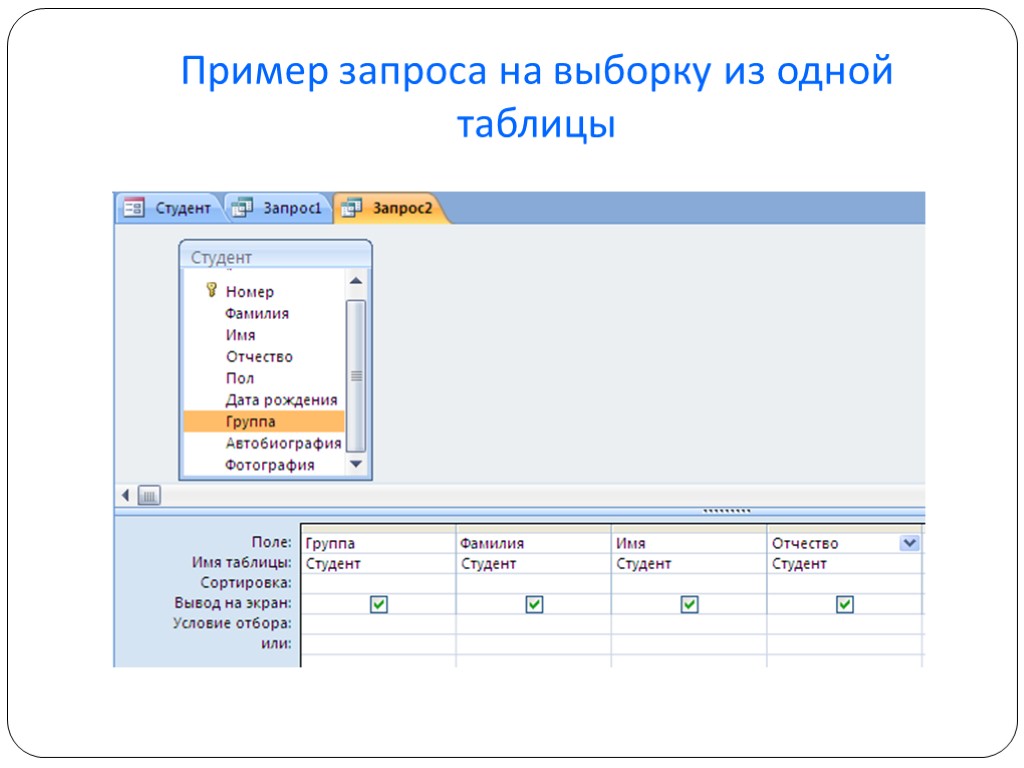Click Имя cell in Поле row

tap(689, 543)
